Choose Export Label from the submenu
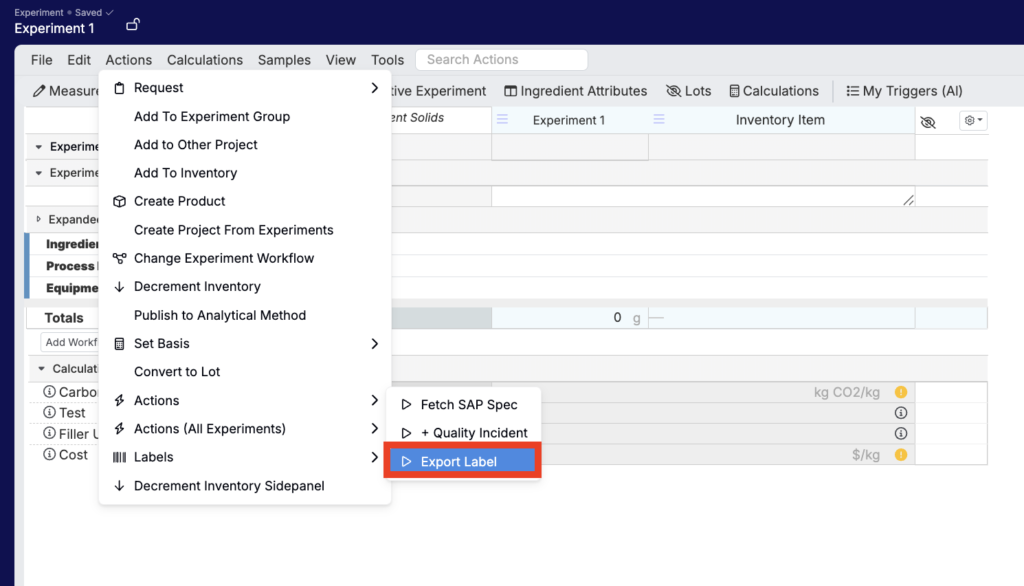This screenshot has height=586, width=1024. coord(462,461)
